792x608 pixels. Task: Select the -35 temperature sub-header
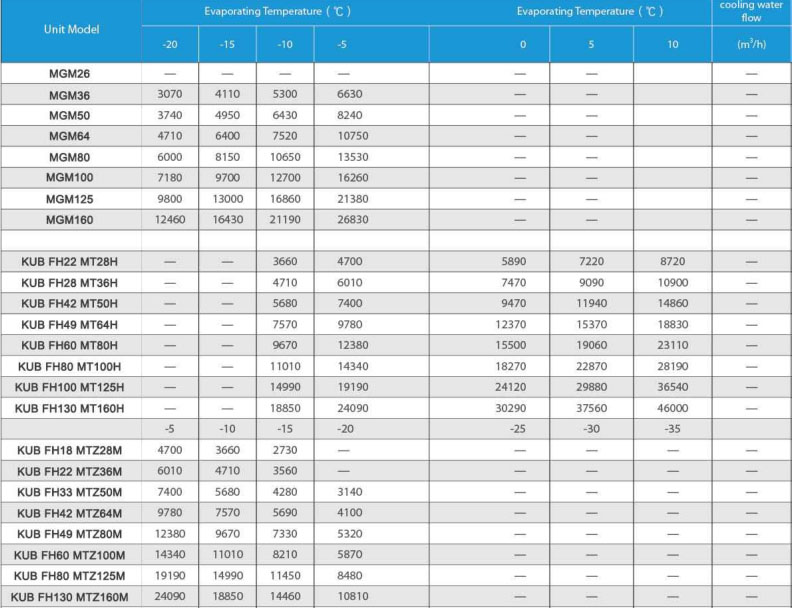[673, 429]
